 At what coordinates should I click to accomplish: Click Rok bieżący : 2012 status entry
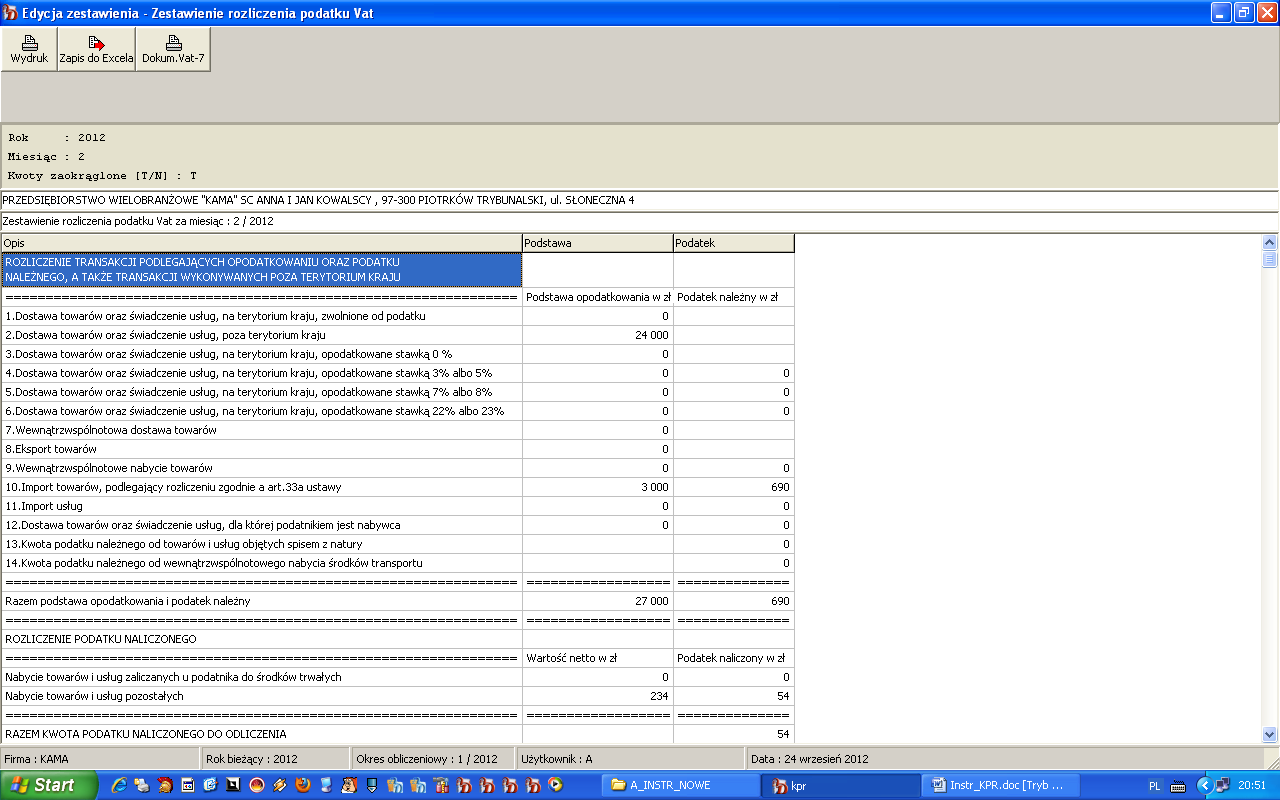(x=276, y=759)
